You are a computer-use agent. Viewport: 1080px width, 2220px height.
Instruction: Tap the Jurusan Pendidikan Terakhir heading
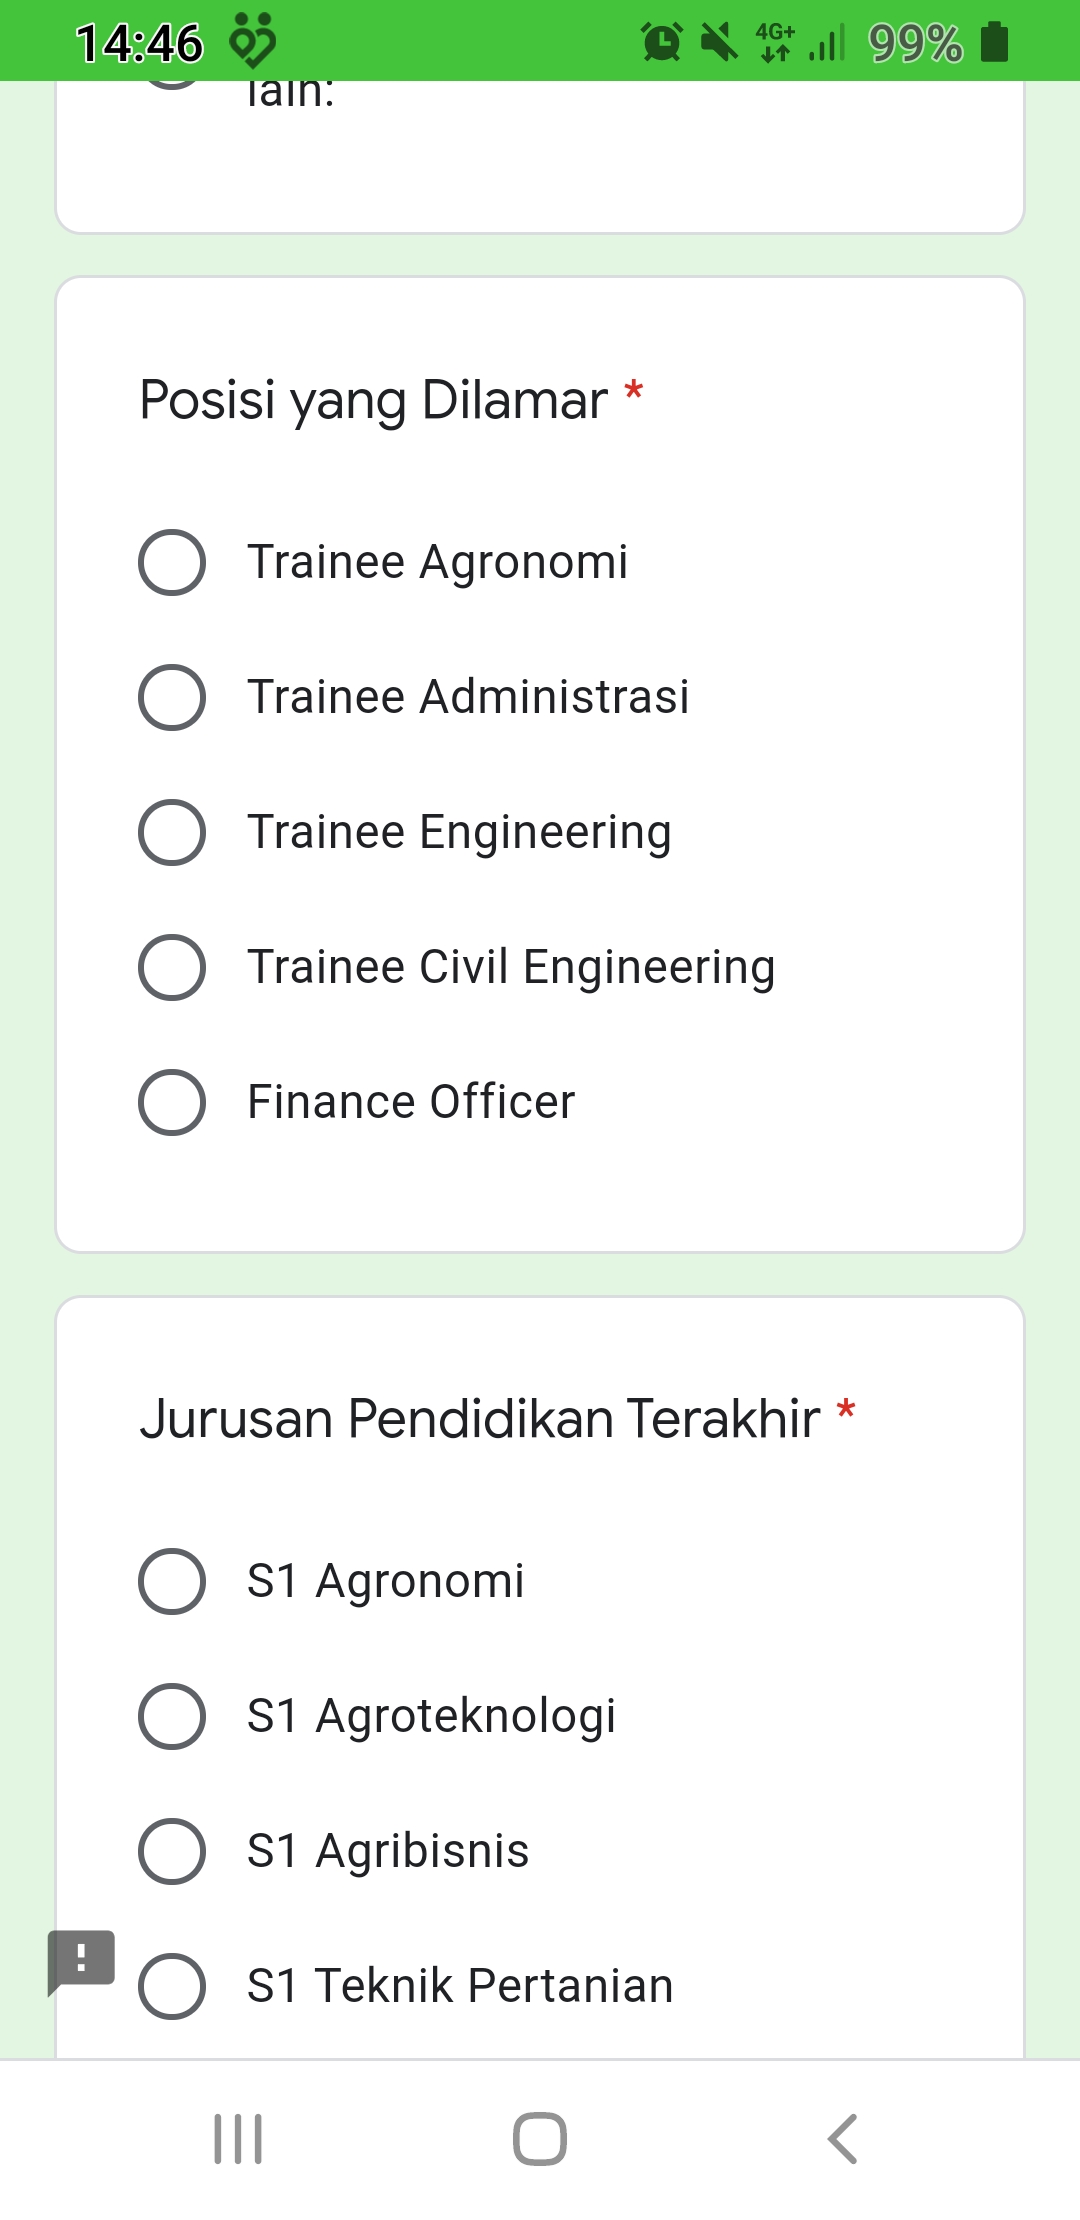point(480,1419)
